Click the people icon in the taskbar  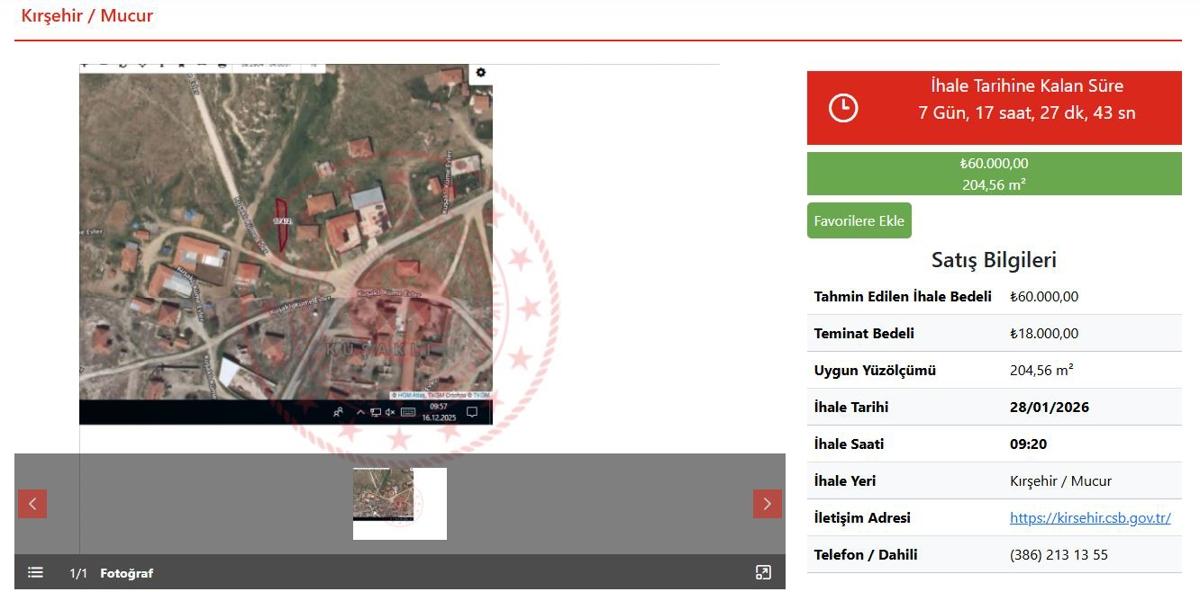[x=339, y=412]
